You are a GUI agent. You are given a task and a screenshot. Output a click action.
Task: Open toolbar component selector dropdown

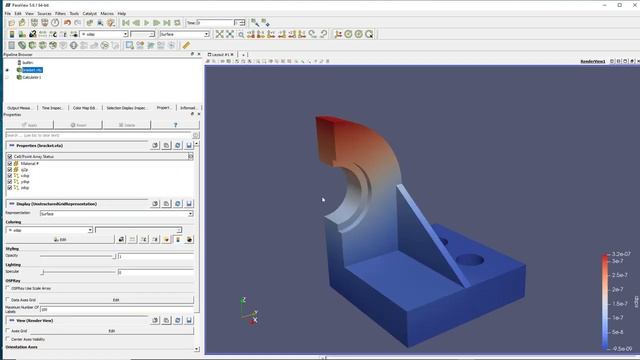click(142, 34)
